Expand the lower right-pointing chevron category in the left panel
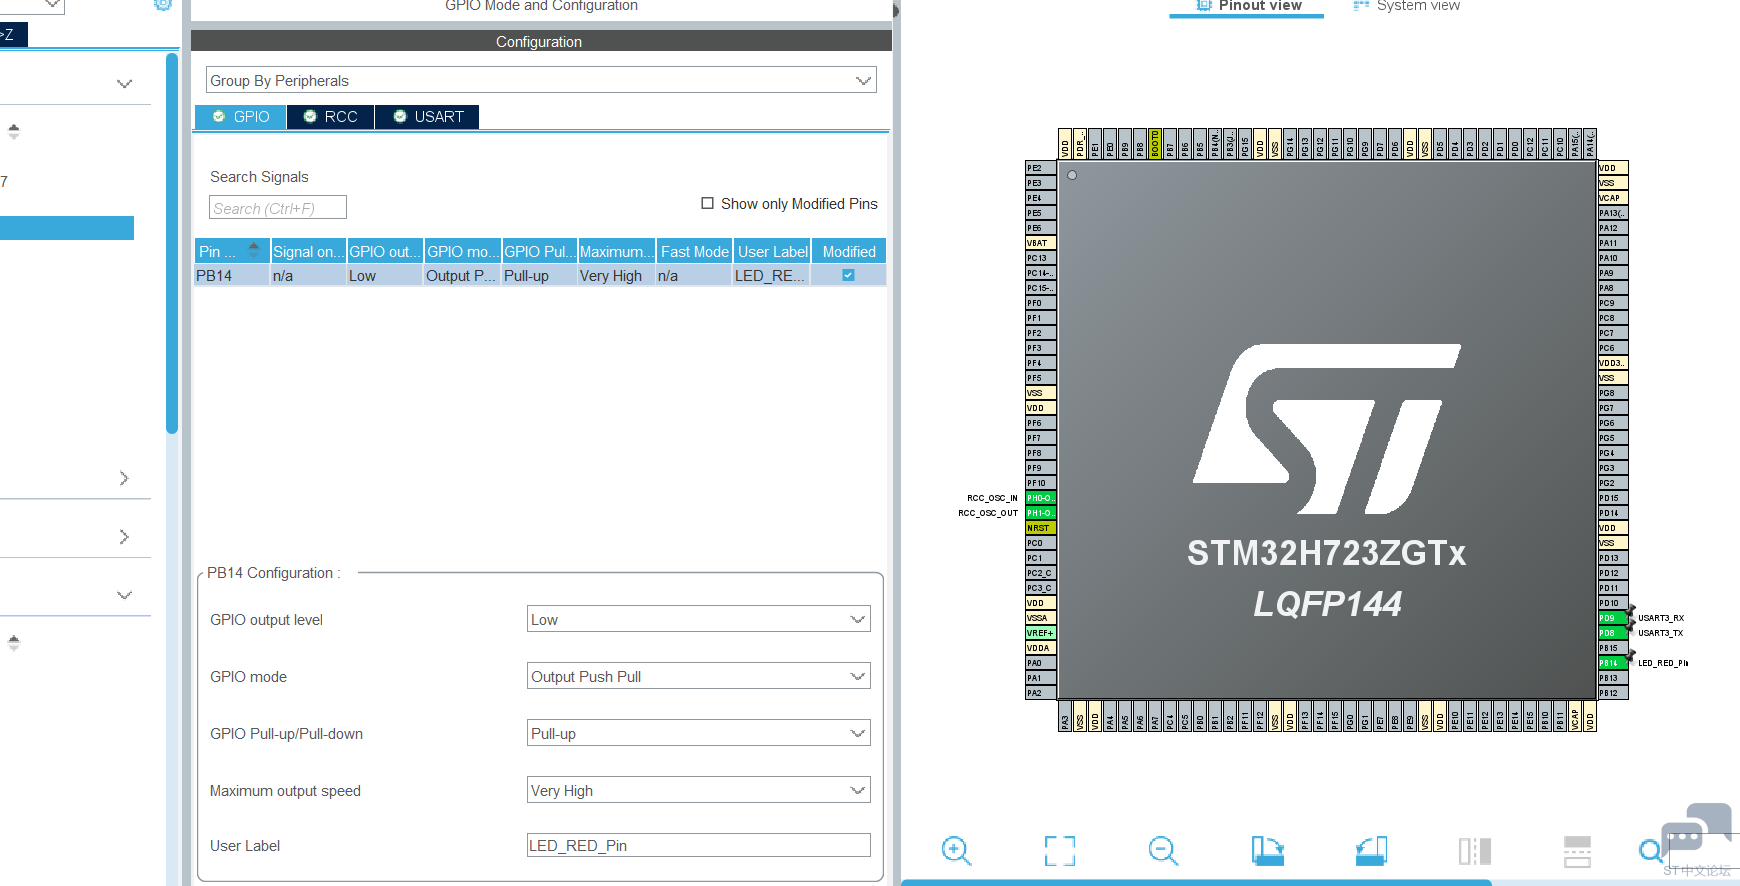Image resolution: width=1740 pixels, height=886 pixels. (x=124, y=537)
